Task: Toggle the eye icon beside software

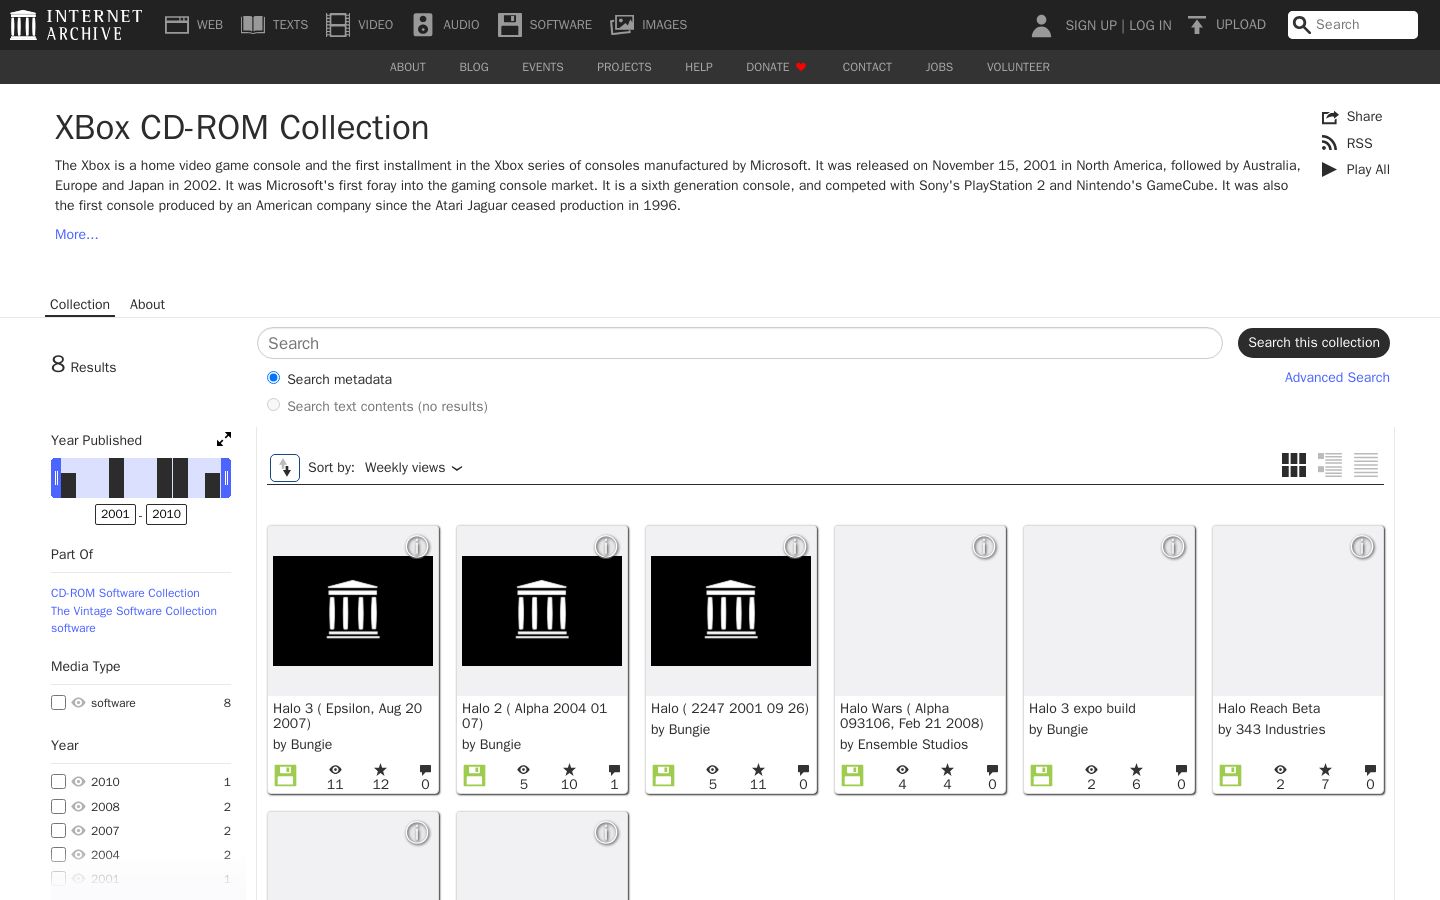Action: [x=78, y=703]
